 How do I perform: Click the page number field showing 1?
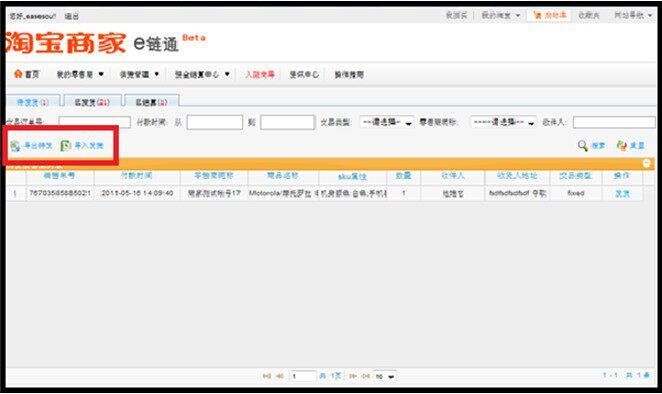pos(303,376)
